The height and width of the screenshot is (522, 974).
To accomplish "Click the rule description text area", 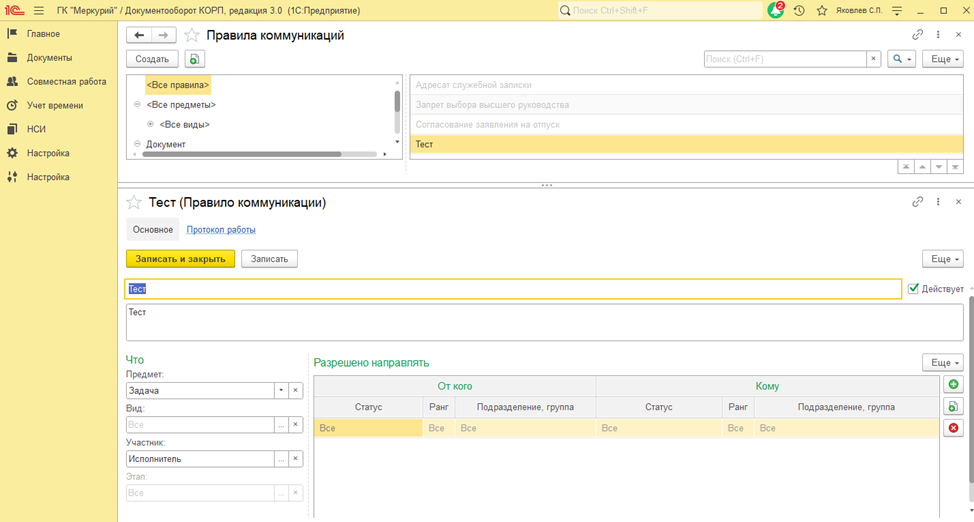I will [544, 322].
